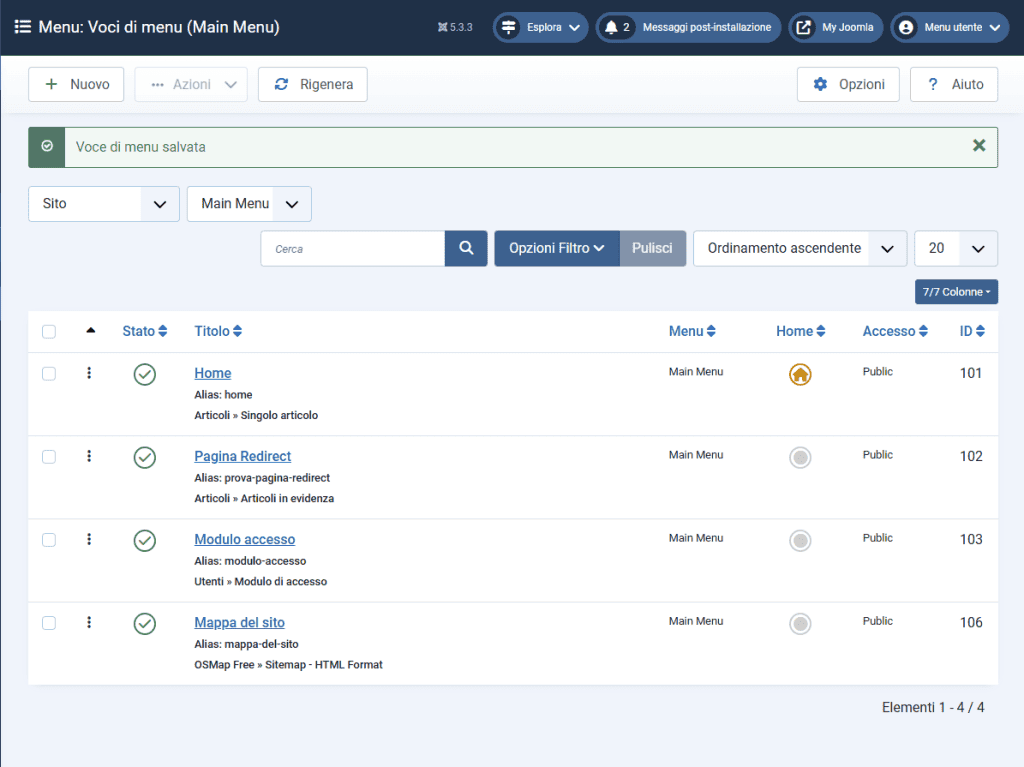Open the sidebar hamburger menu
Screen dimensions: 1024x767
[22, 27]
